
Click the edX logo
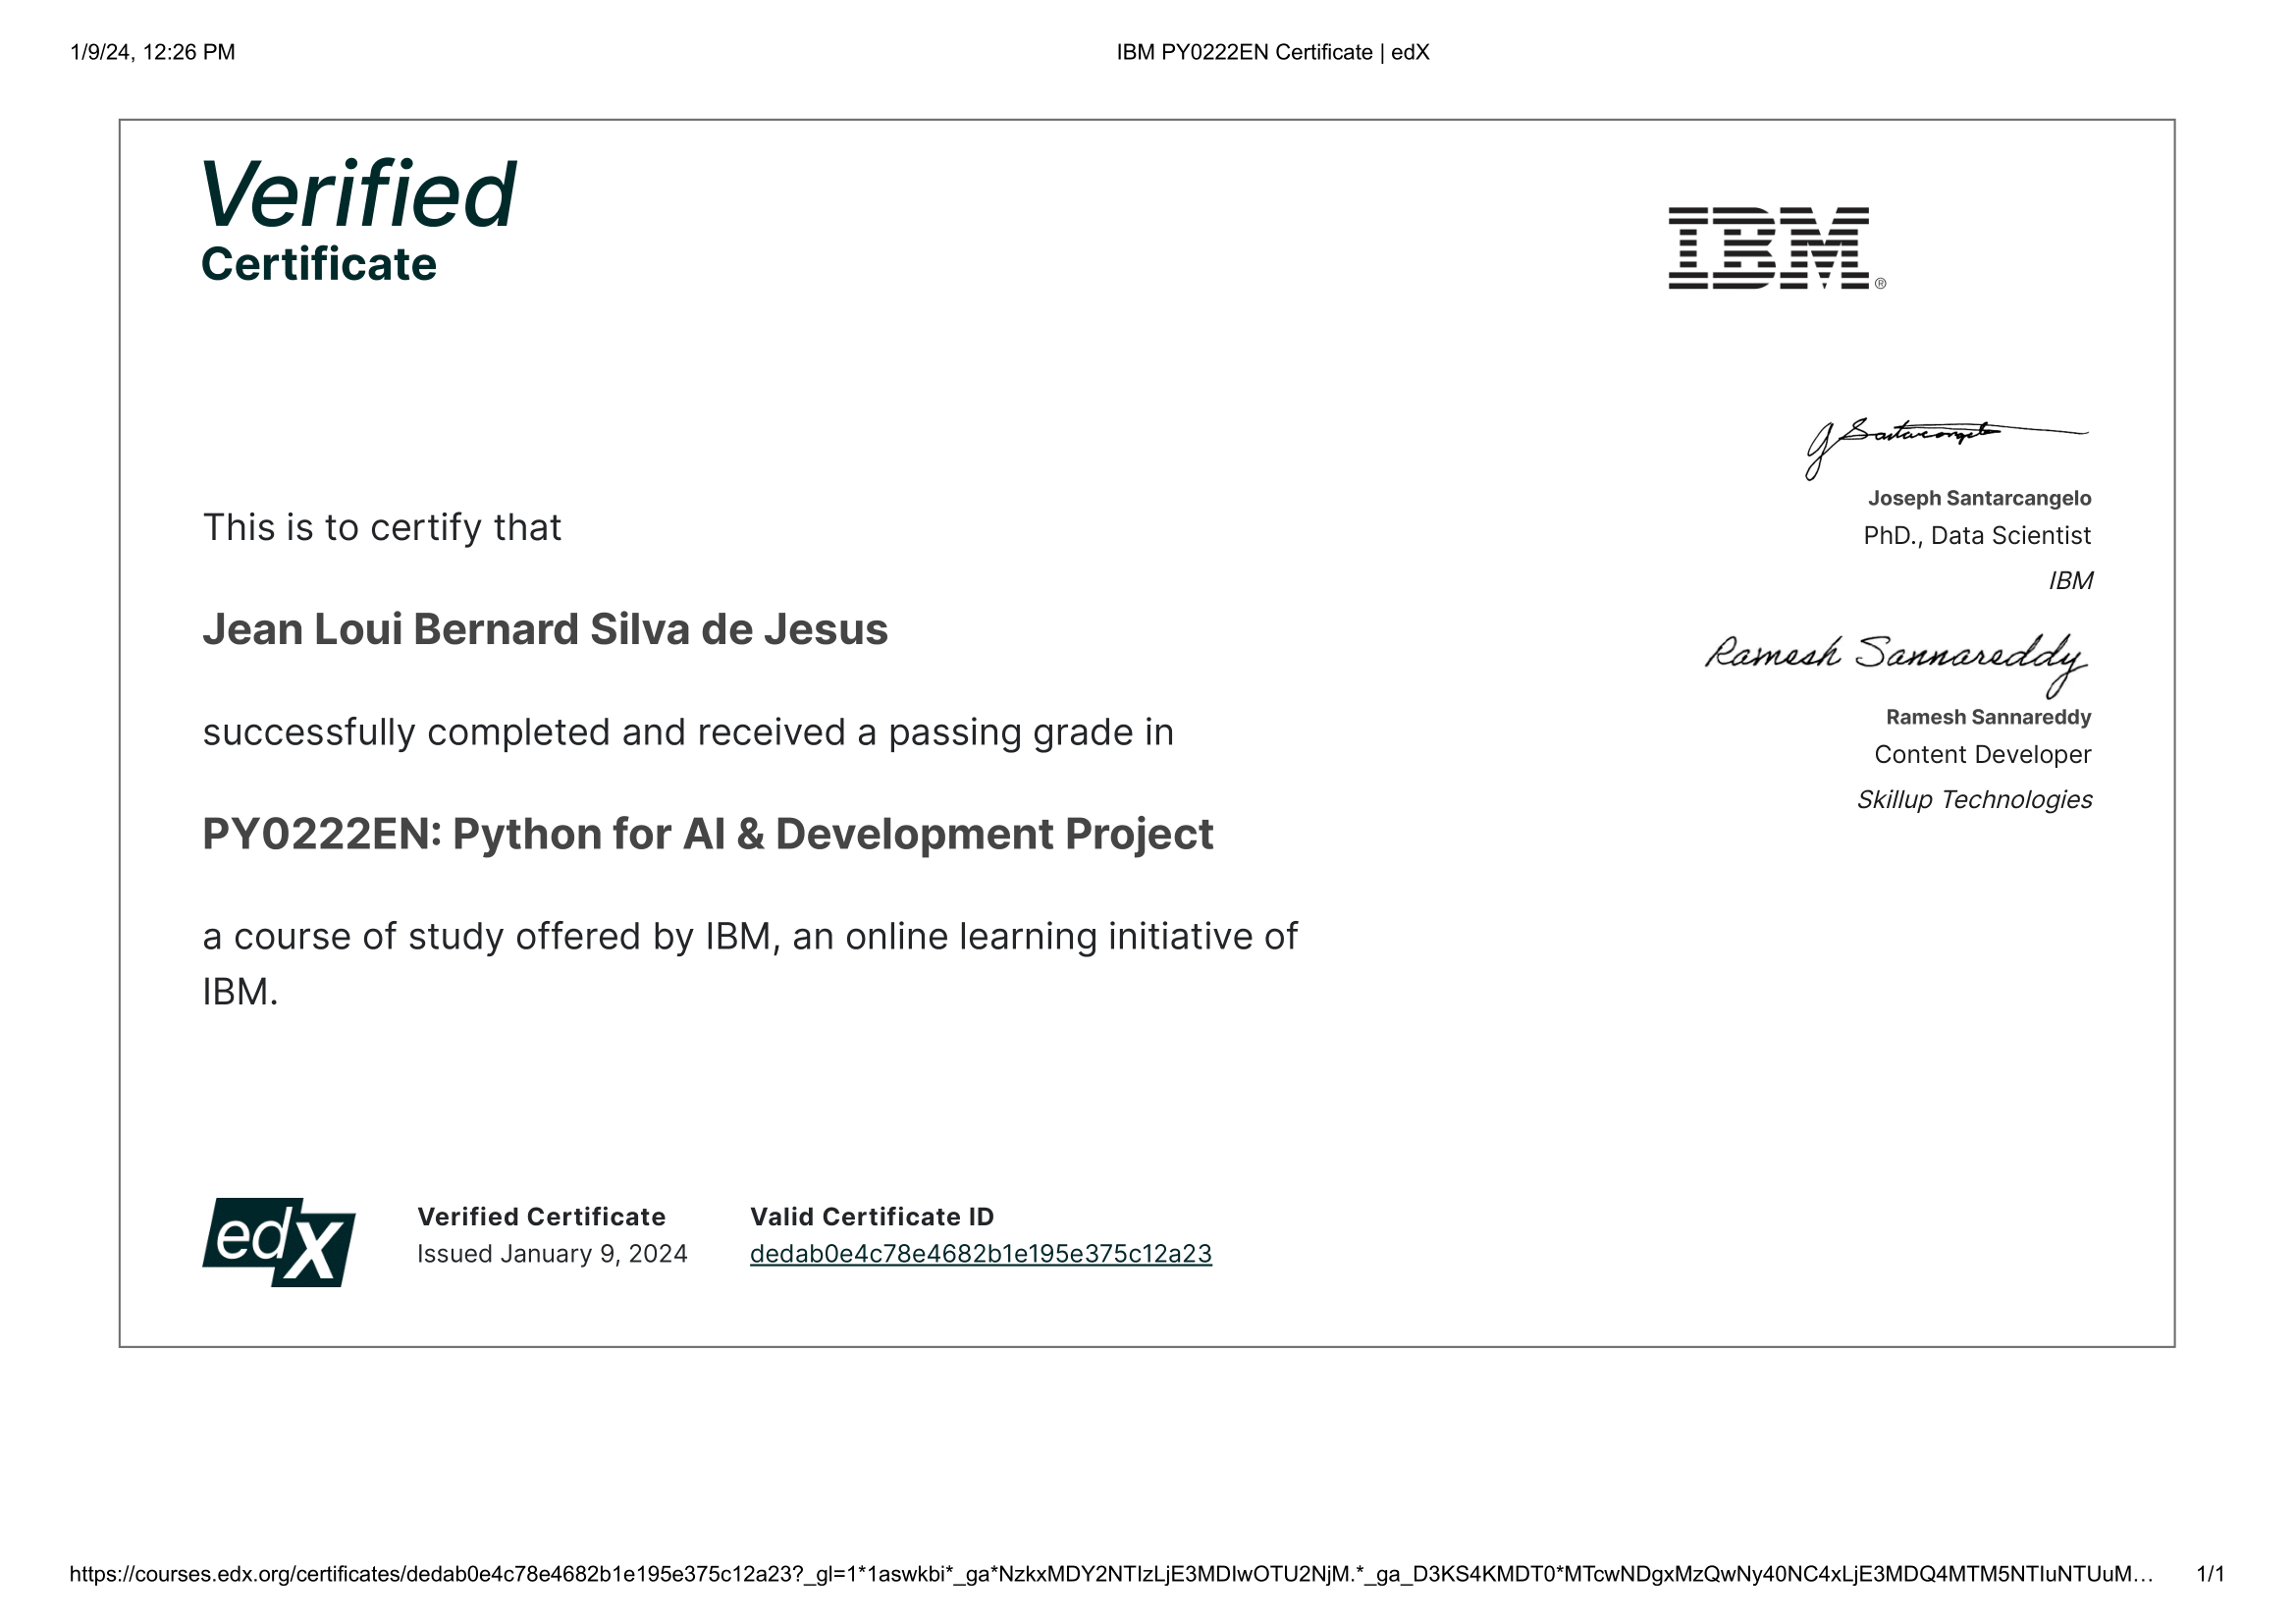coord(279,1242)
